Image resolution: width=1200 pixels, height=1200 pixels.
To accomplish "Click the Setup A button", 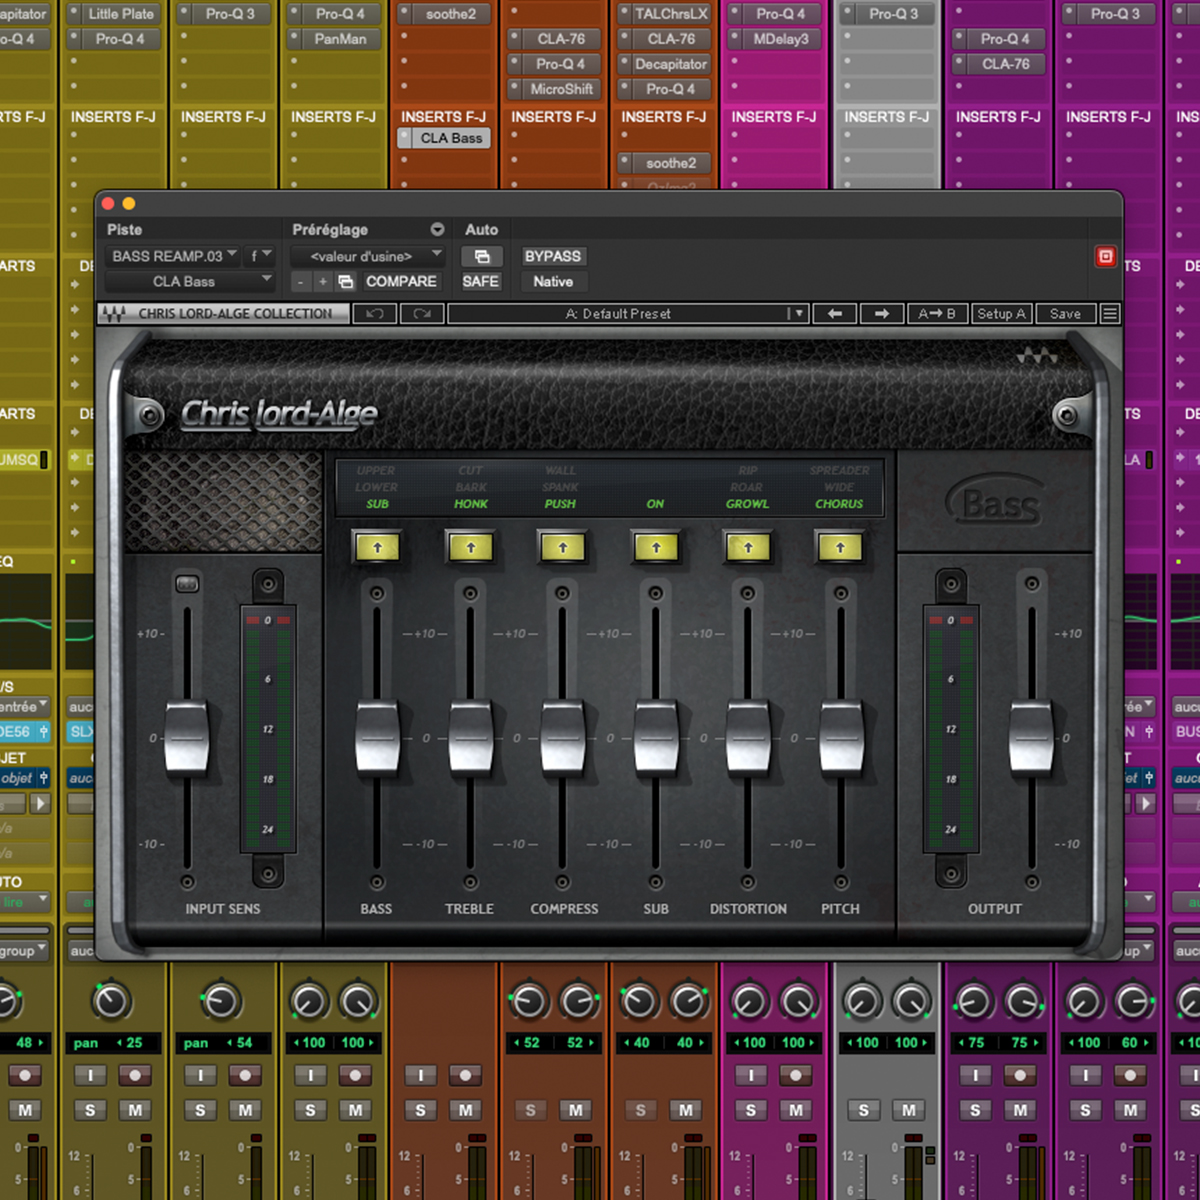I will (x=1001, y=314).
